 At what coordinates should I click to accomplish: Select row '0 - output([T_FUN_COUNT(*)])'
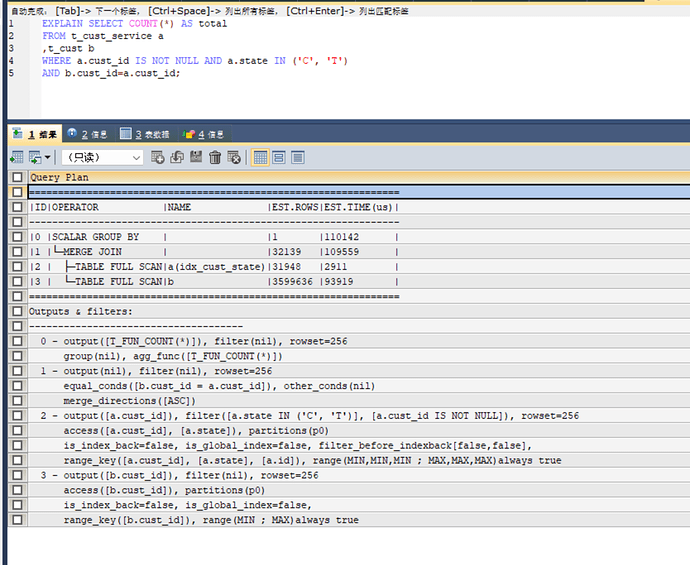click(359, 341)
